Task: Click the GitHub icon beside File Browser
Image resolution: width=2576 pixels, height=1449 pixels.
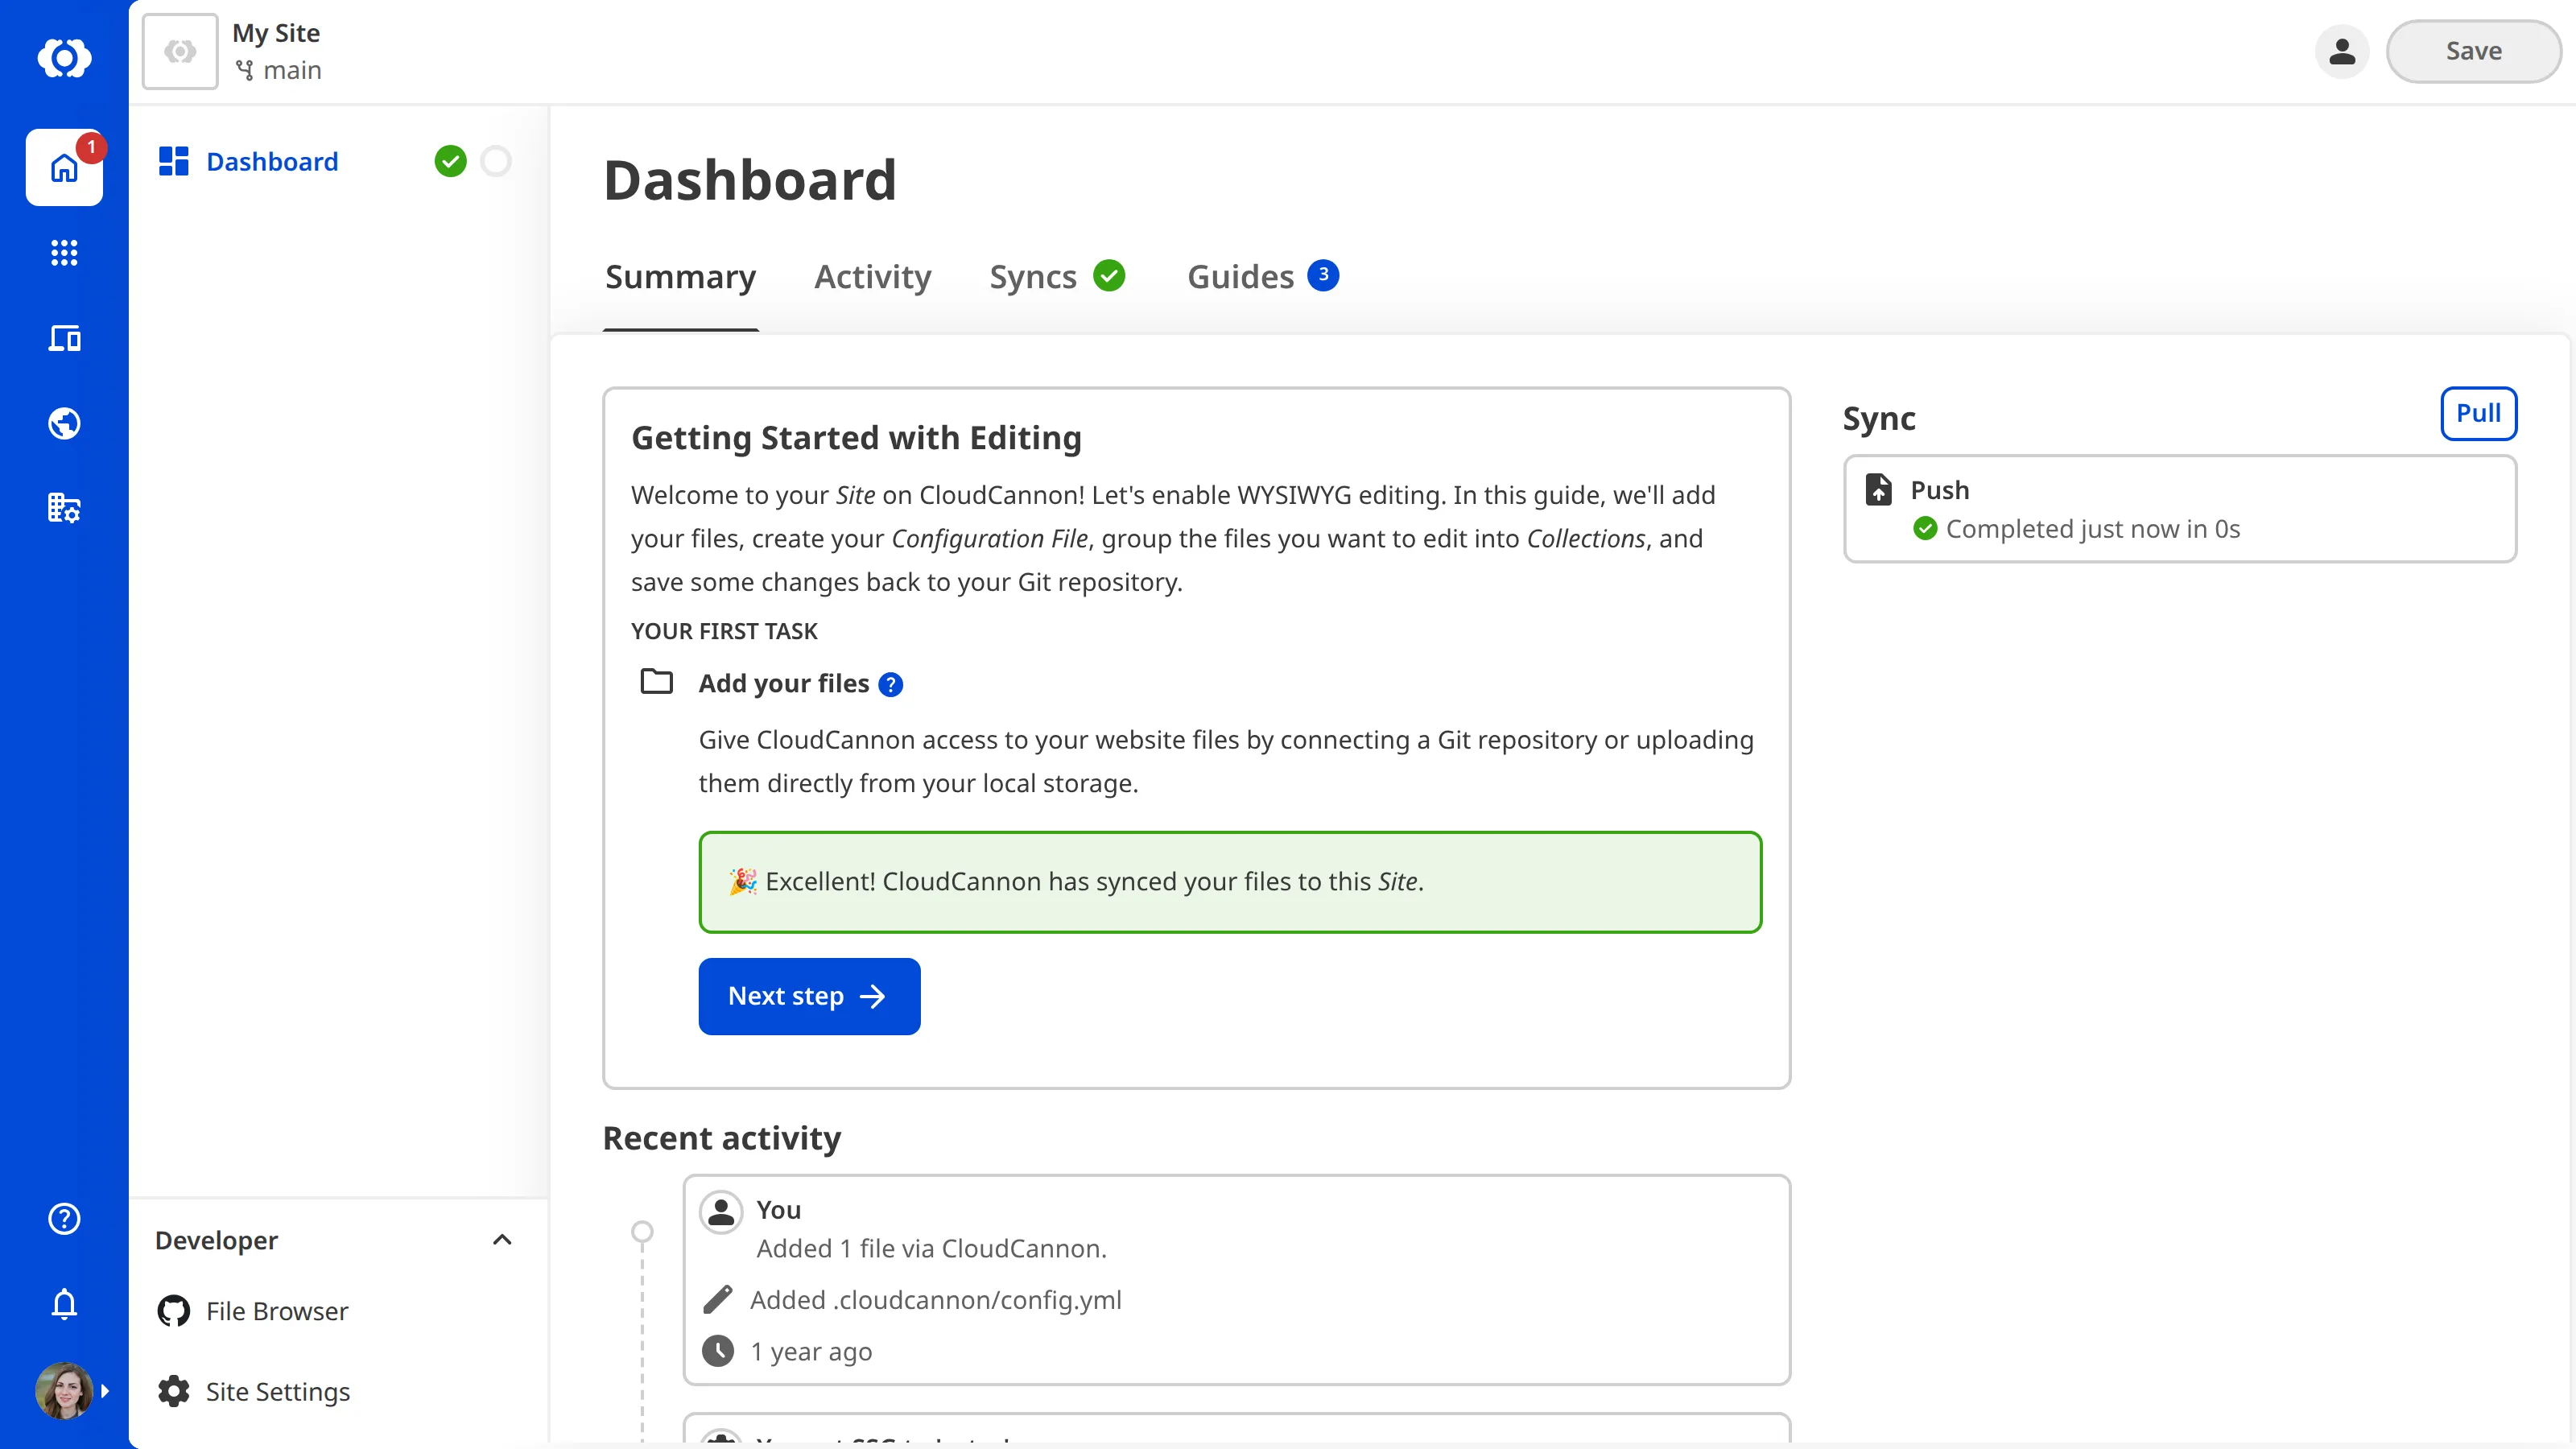Action: [x=174, y=1311]
